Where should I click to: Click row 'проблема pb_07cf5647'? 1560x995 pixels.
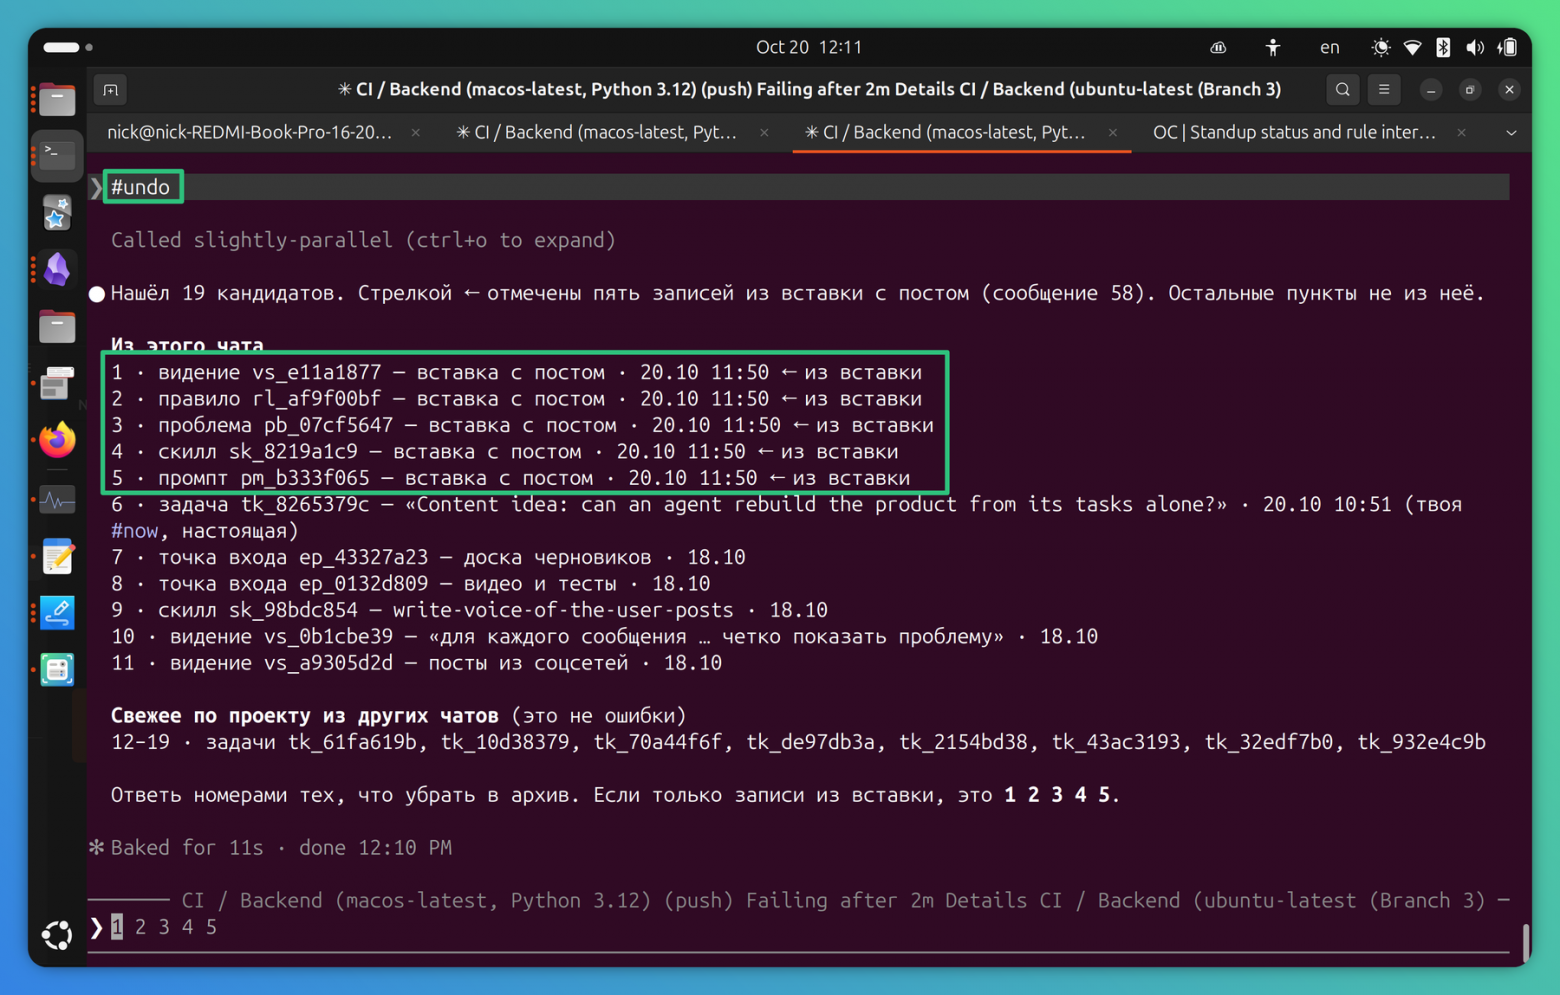tap(522, 425)
